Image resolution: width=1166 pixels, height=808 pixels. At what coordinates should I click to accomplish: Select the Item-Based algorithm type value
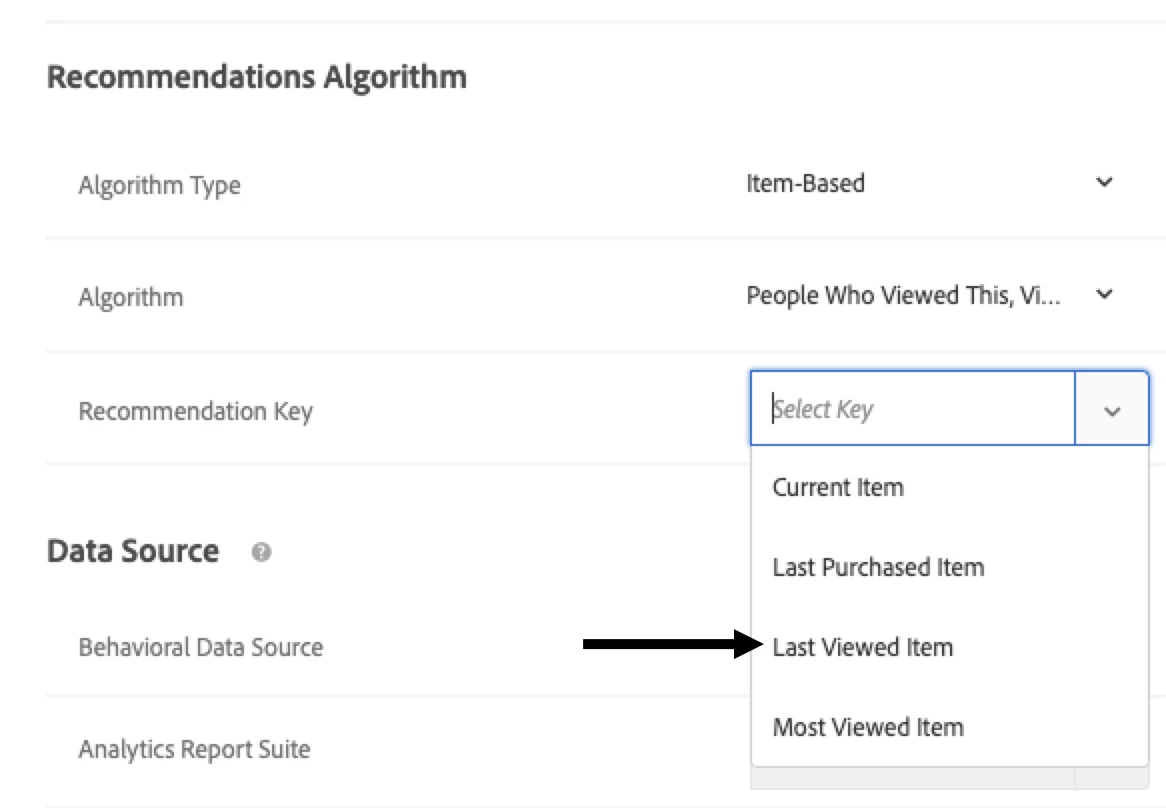click(x=805, y=183)
